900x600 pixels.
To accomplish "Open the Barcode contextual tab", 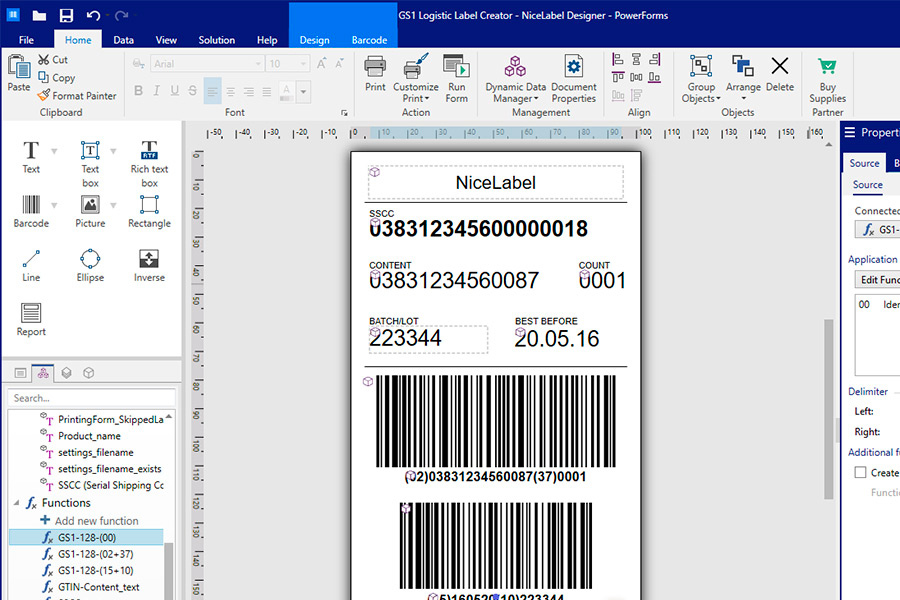I will [369, 40].
